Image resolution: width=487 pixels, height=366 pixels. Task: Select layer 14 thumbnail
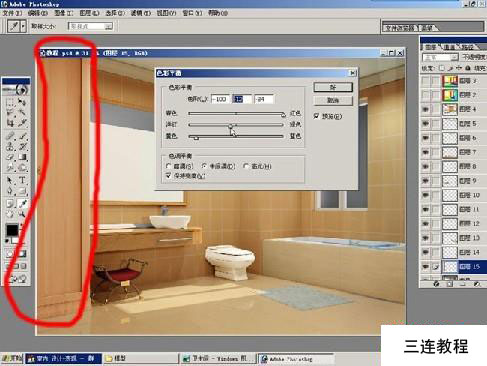(x=450, y=252)
